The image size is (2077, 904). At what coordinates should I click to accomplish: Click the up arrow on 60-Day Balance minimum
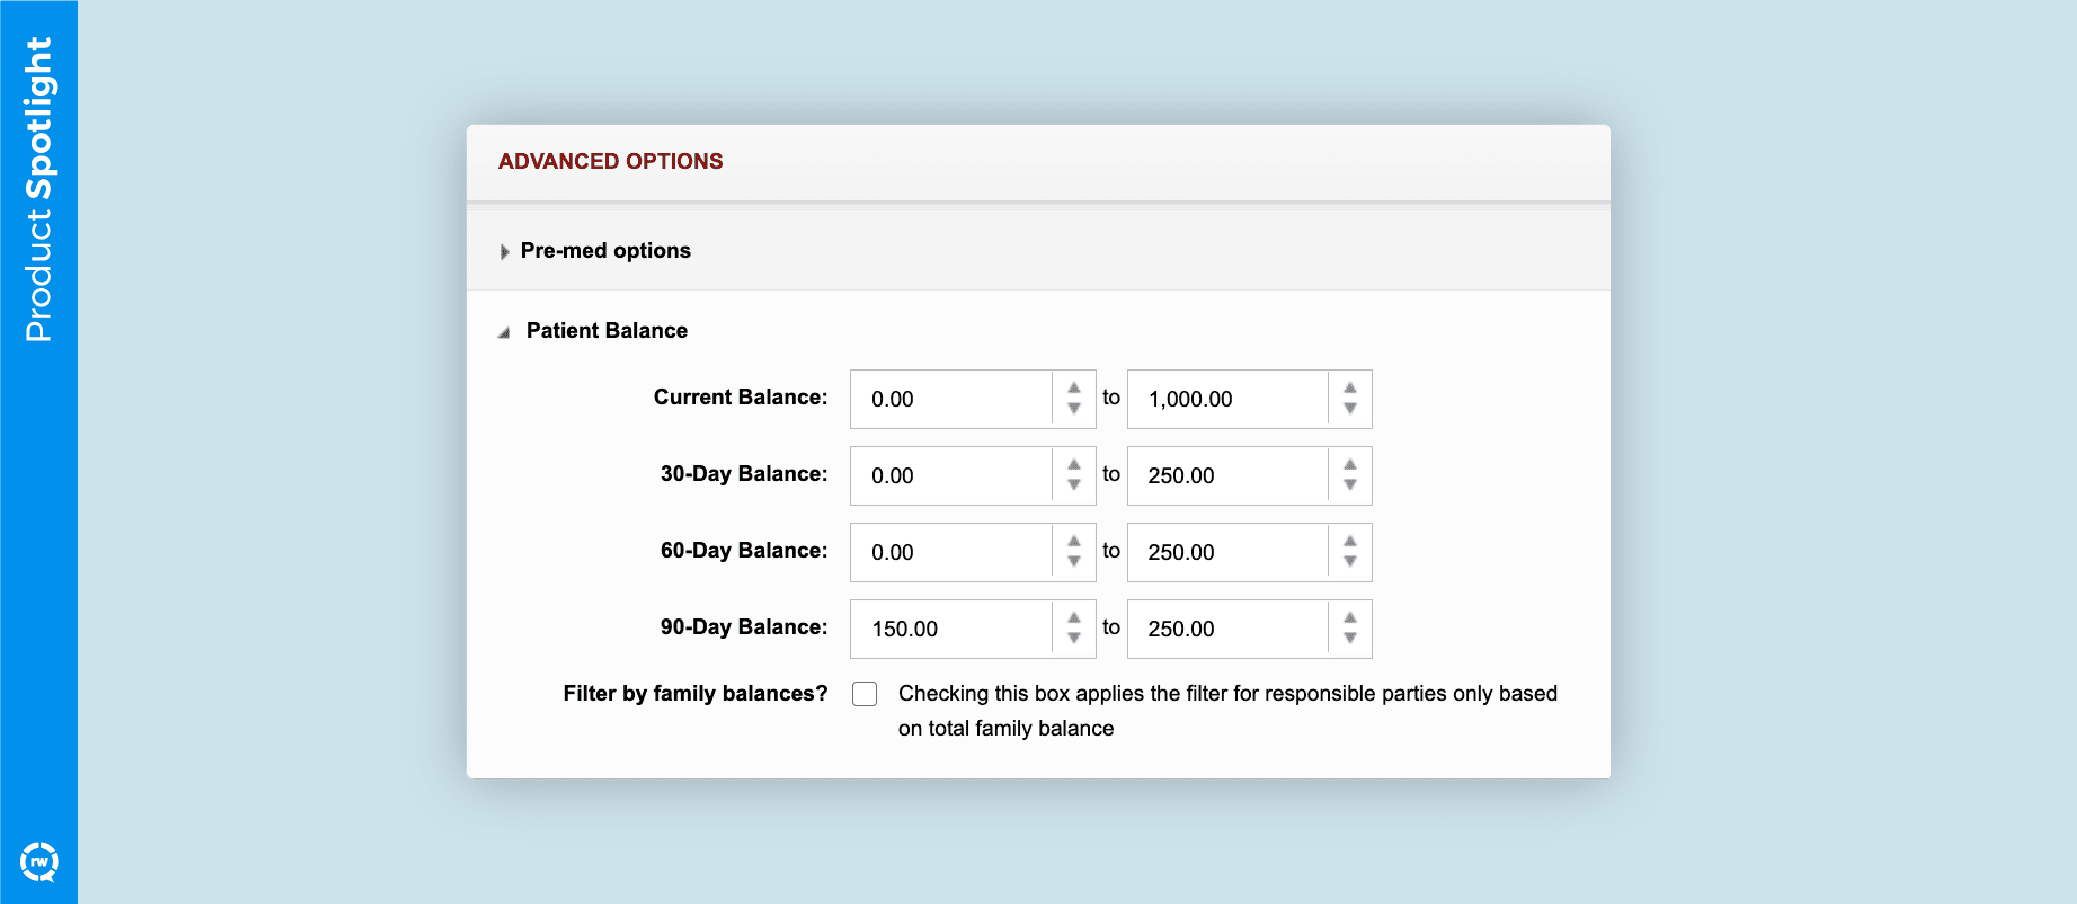1072,543
